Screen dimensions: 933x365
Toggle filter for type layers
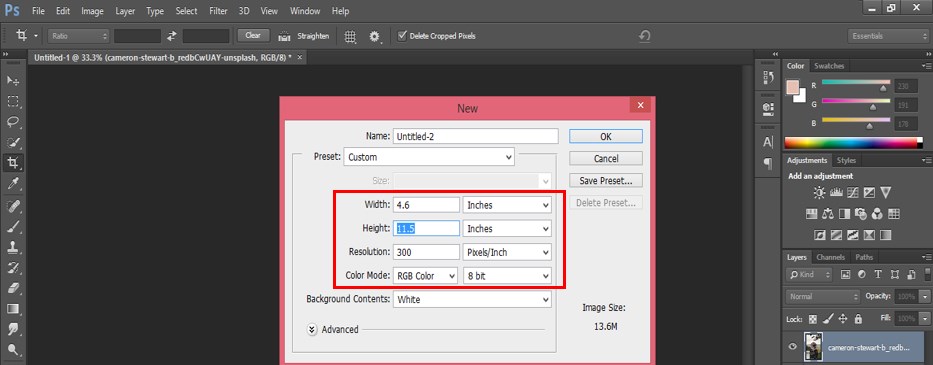click(x=878, y=274)
